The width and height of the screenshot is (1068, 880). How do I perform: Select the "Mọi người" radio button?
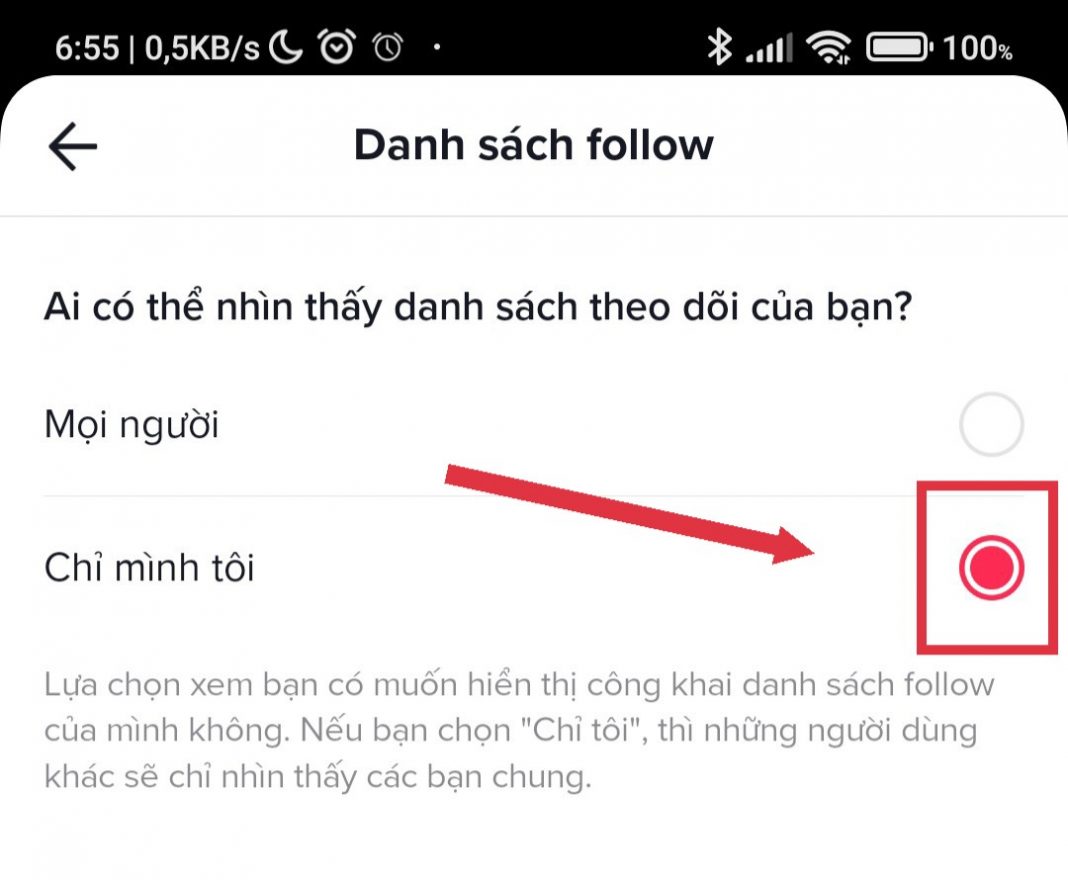coord(991,424)
